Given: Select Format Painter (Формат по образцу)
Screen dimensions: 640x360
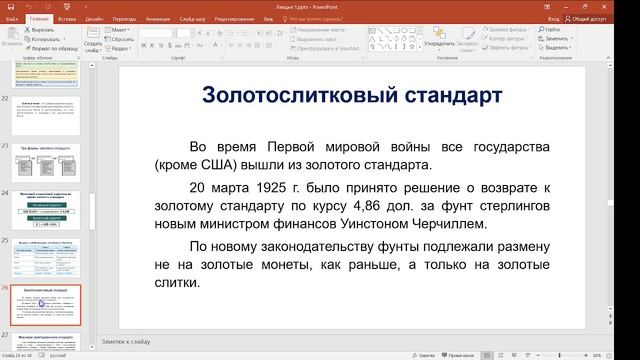Looking at the screenshot, I should tap(51, 49).
